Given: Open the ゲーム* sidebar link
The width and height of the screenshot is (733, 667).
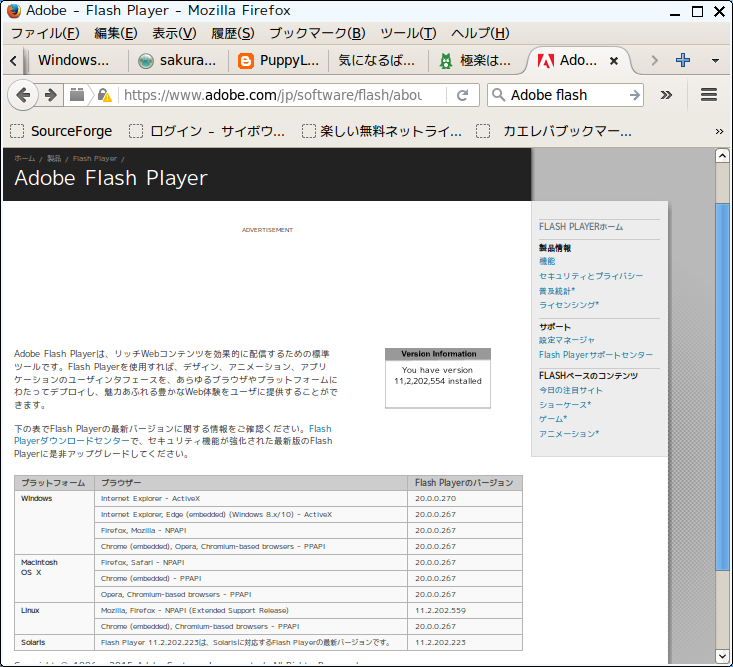Looking at the screenshot, I should [553, 419].
